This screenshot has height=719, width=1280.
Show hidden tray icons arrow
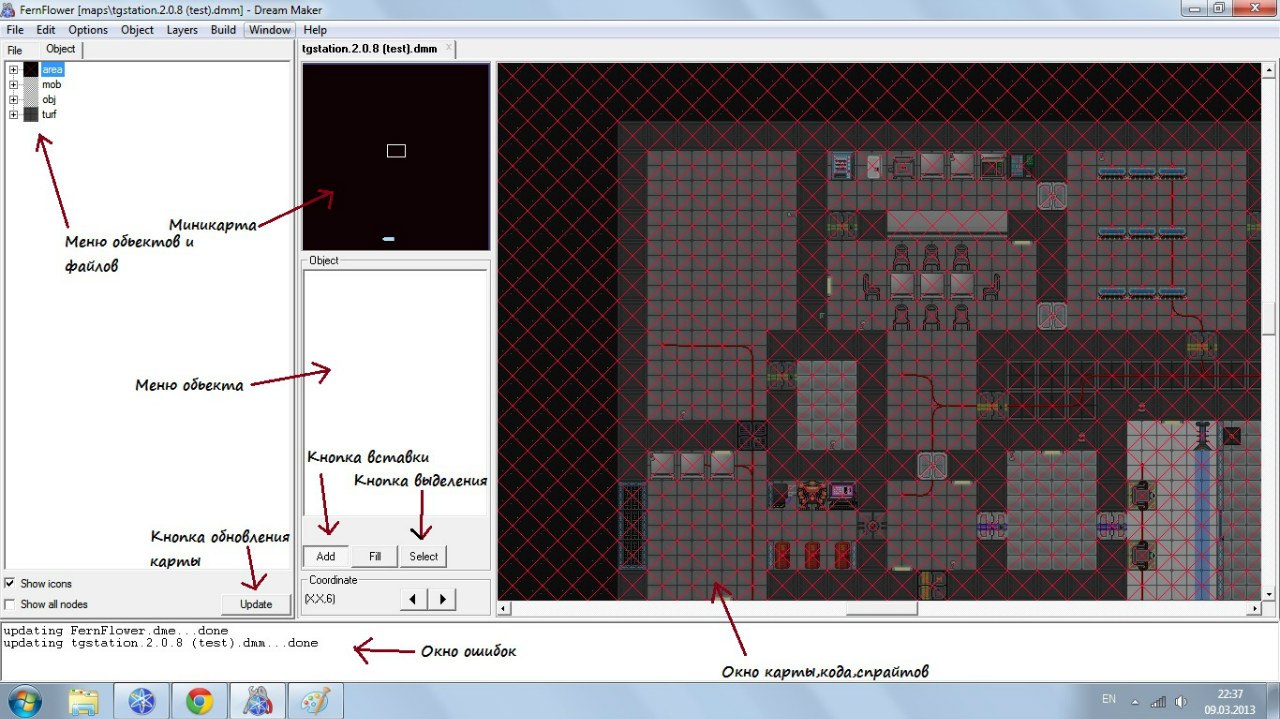[x=1135, y=700]
